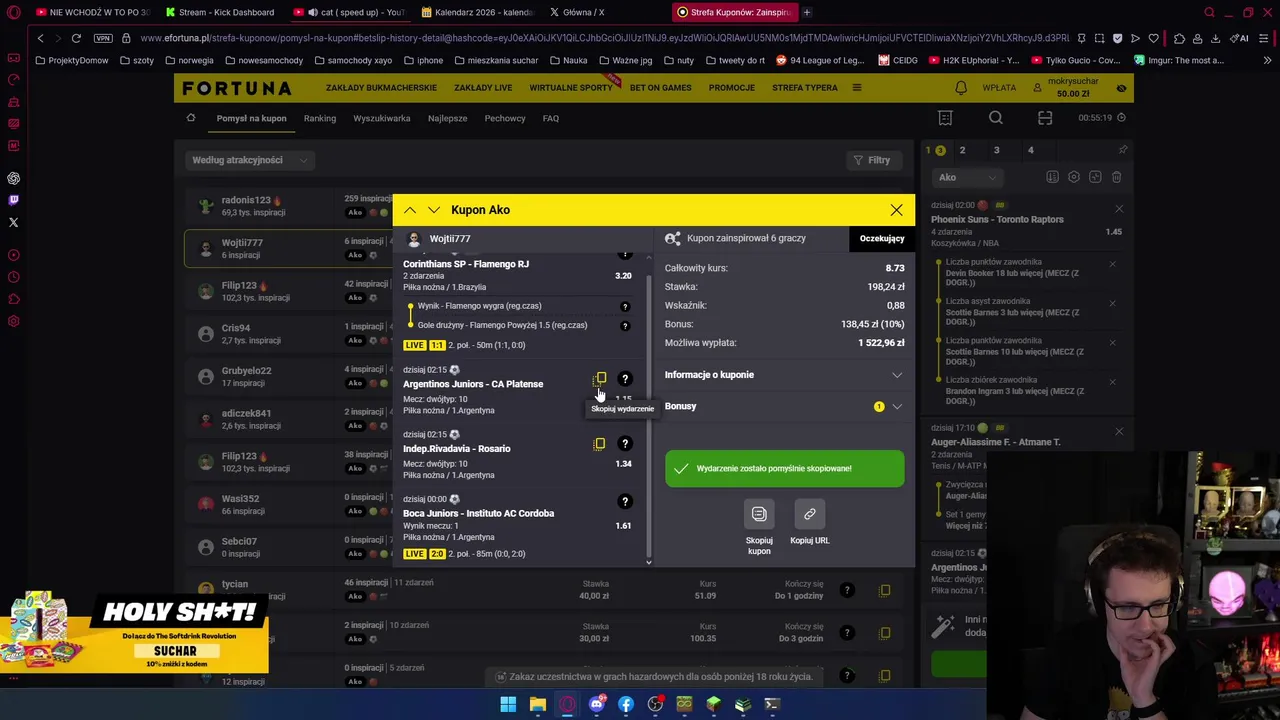The width and height of the screenshot is (1280, 720).
Task: Open Zakłady bukmacherskie menu
Action: [x=381, y=88]
